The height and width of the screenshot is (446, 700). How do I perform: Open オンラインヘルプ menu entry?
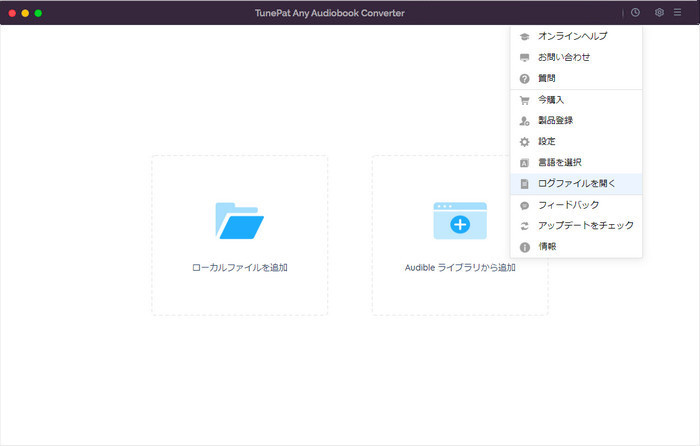(x=576, y=36)
